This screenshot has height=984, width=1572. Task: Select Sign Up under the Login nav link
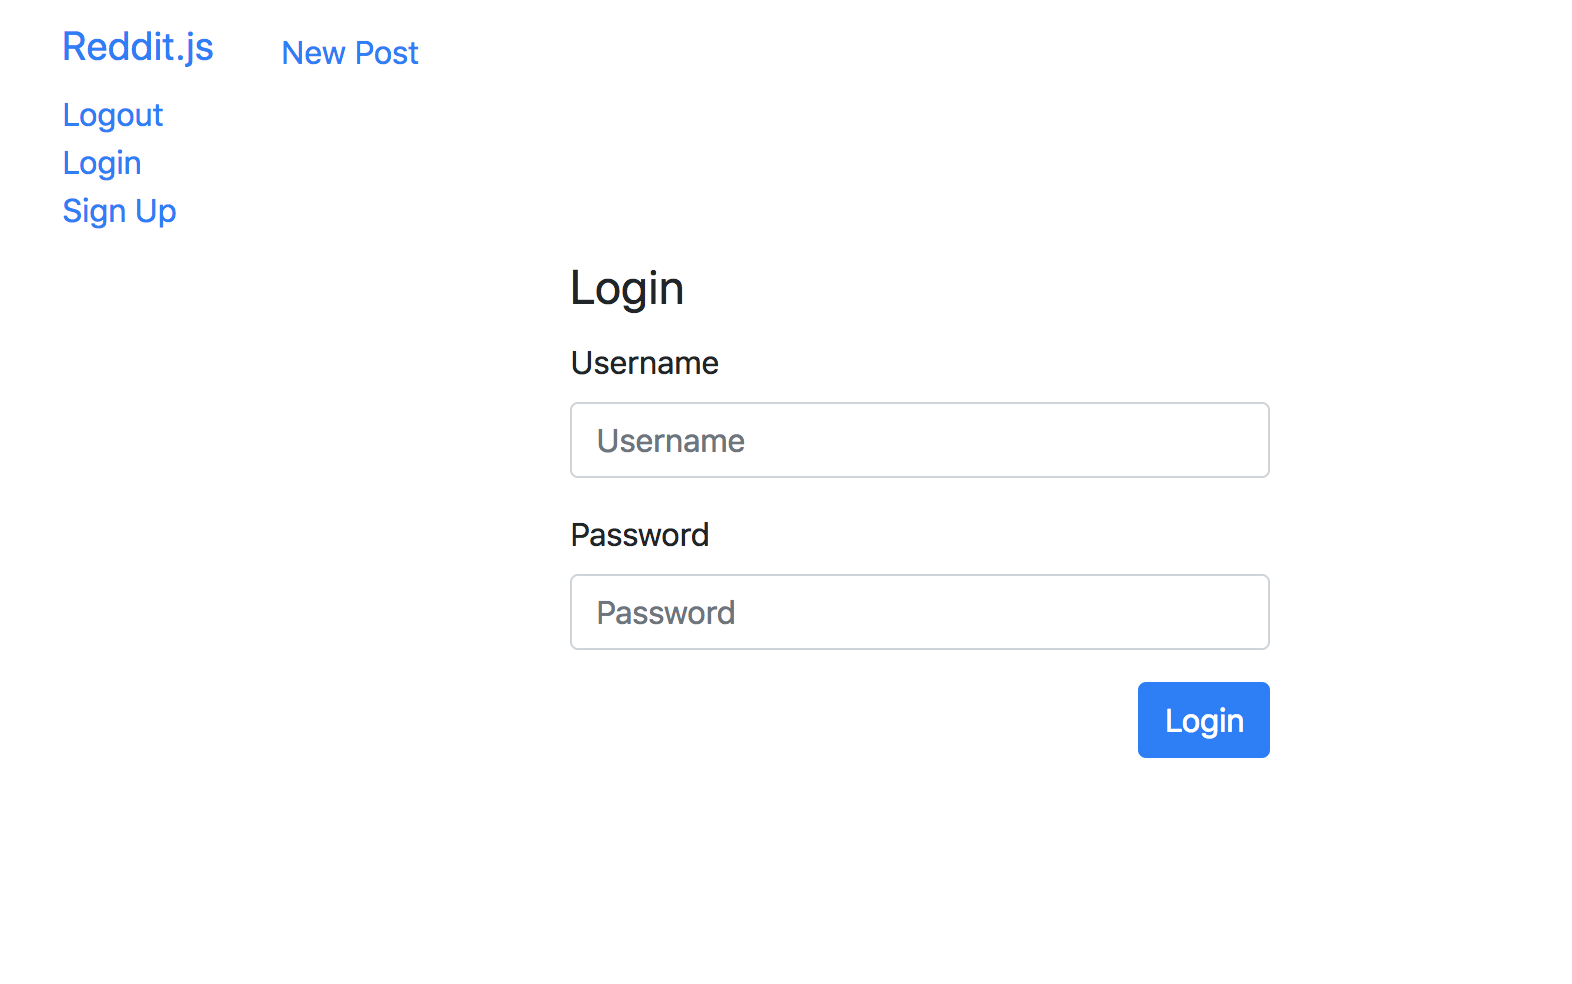click(119, 211)
